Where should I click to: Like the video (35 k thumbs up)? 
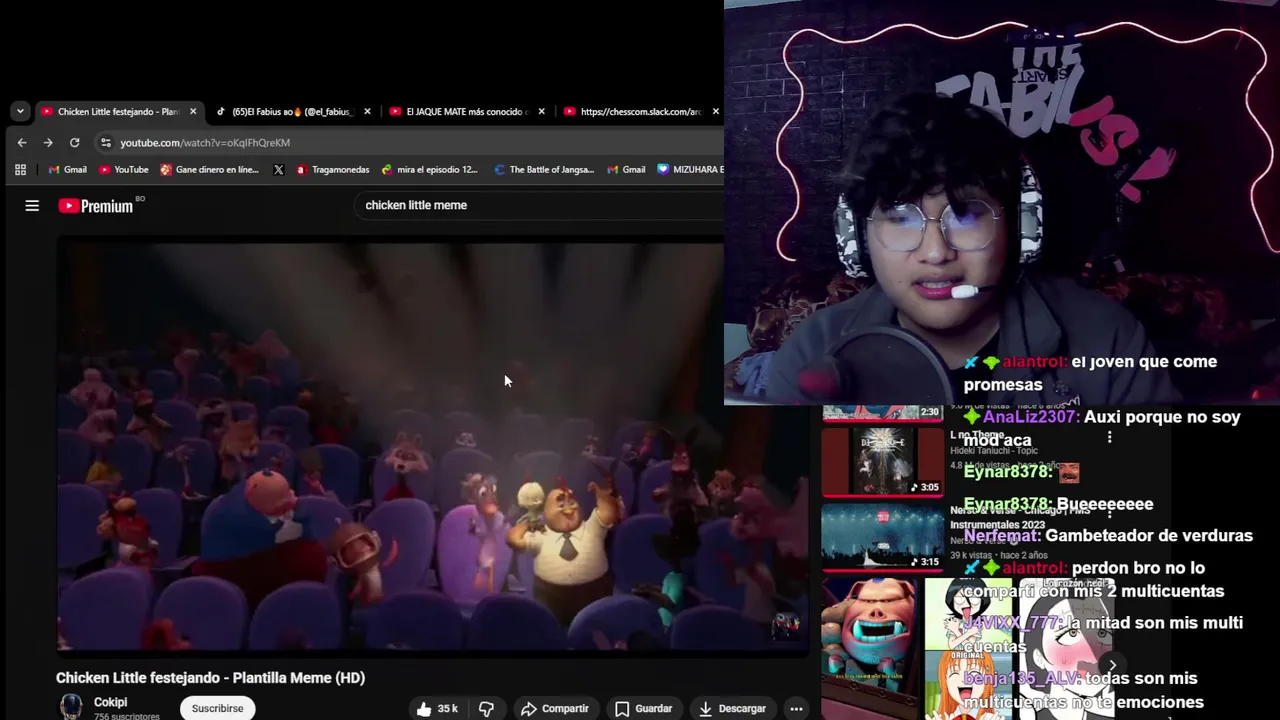[x=437, y=709]
